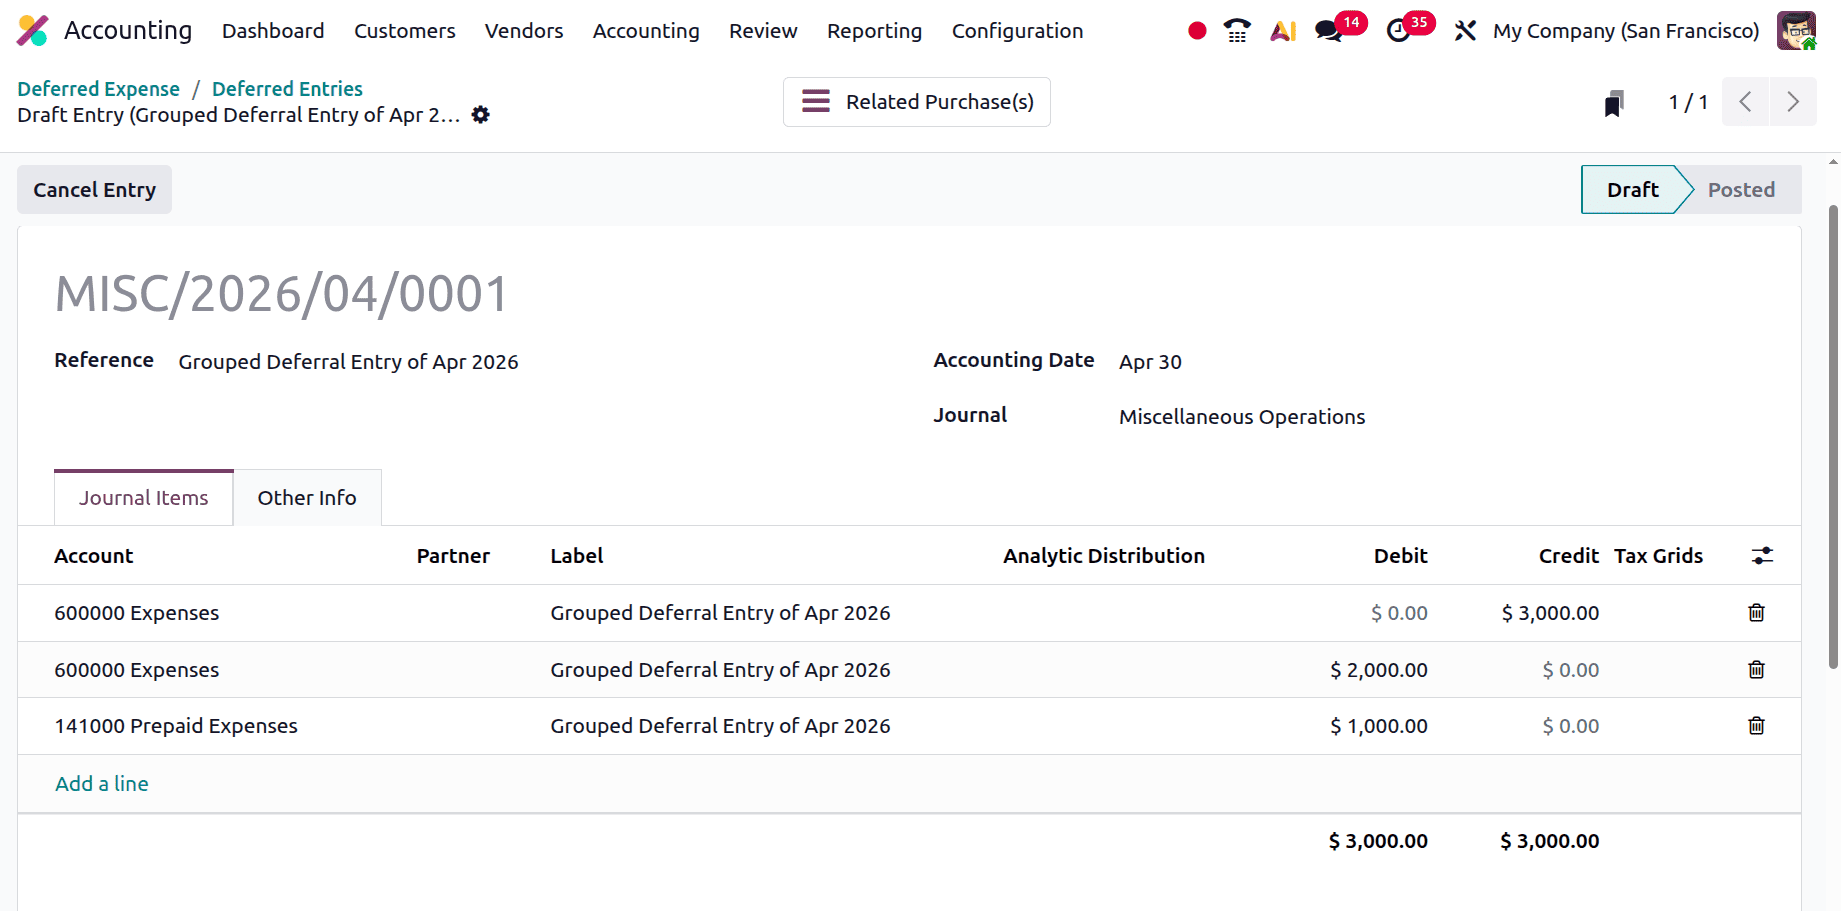
Task: Open the user avatar menu
Action: 1796,31
